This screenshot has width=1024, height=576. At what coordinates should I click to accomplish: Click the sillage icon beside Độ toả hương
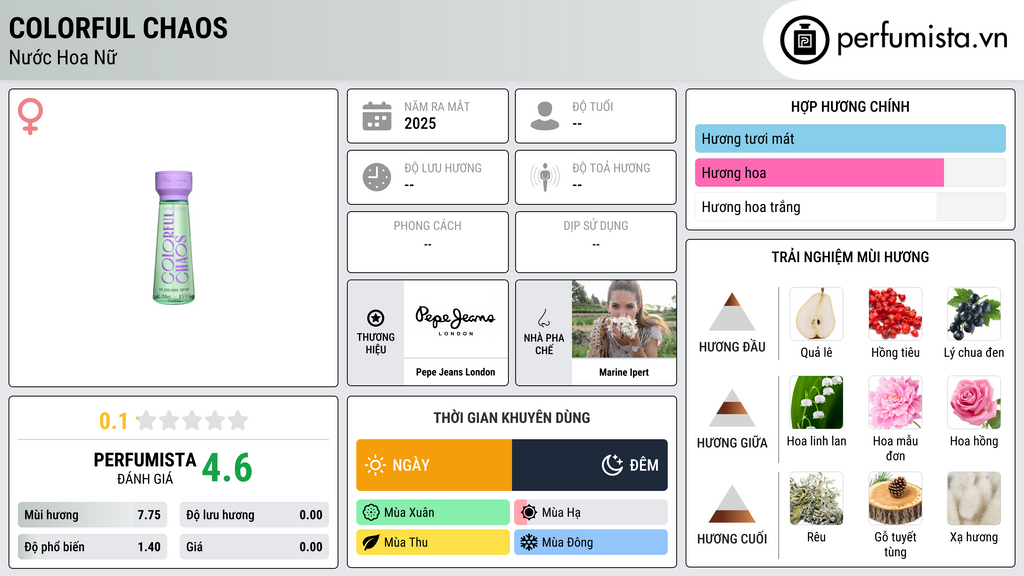(x=545, y=177)
